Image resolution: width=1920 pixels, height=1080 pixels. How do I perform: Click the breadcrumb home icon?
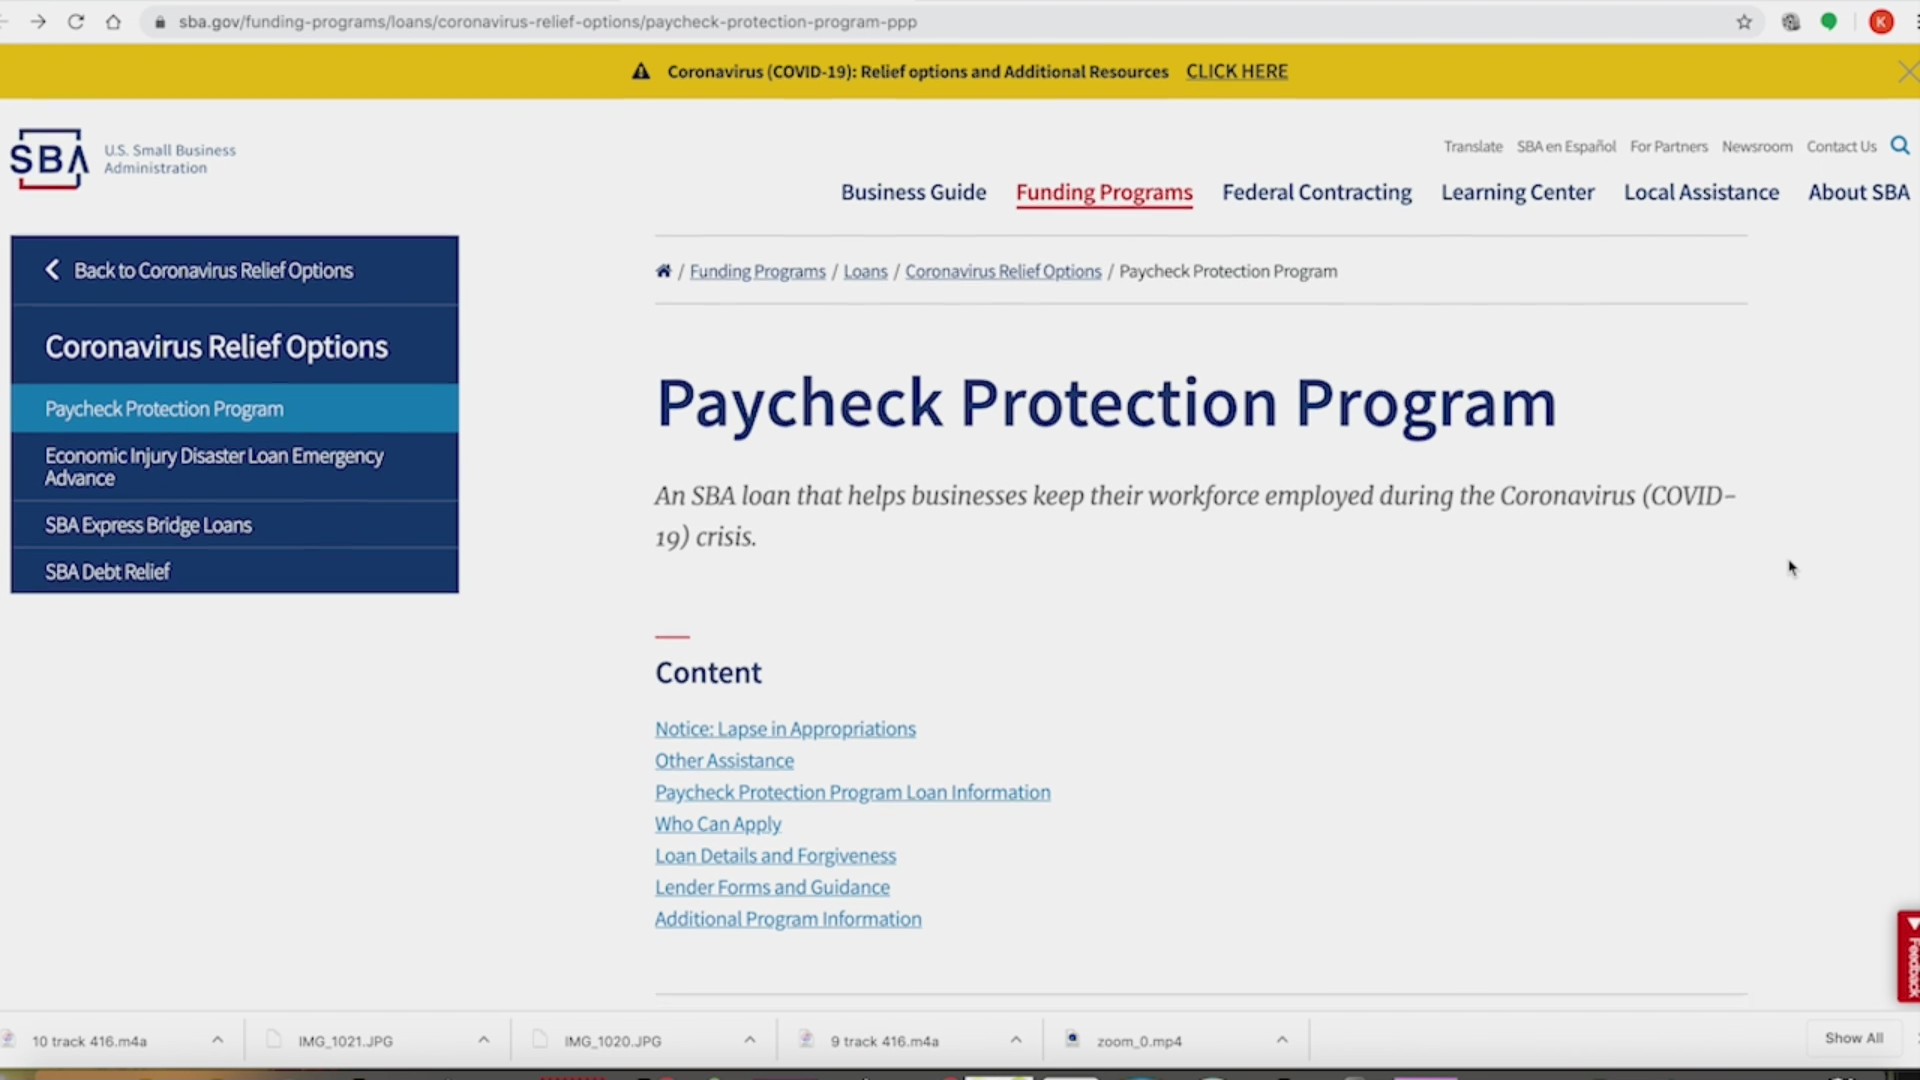pos(663,271)
